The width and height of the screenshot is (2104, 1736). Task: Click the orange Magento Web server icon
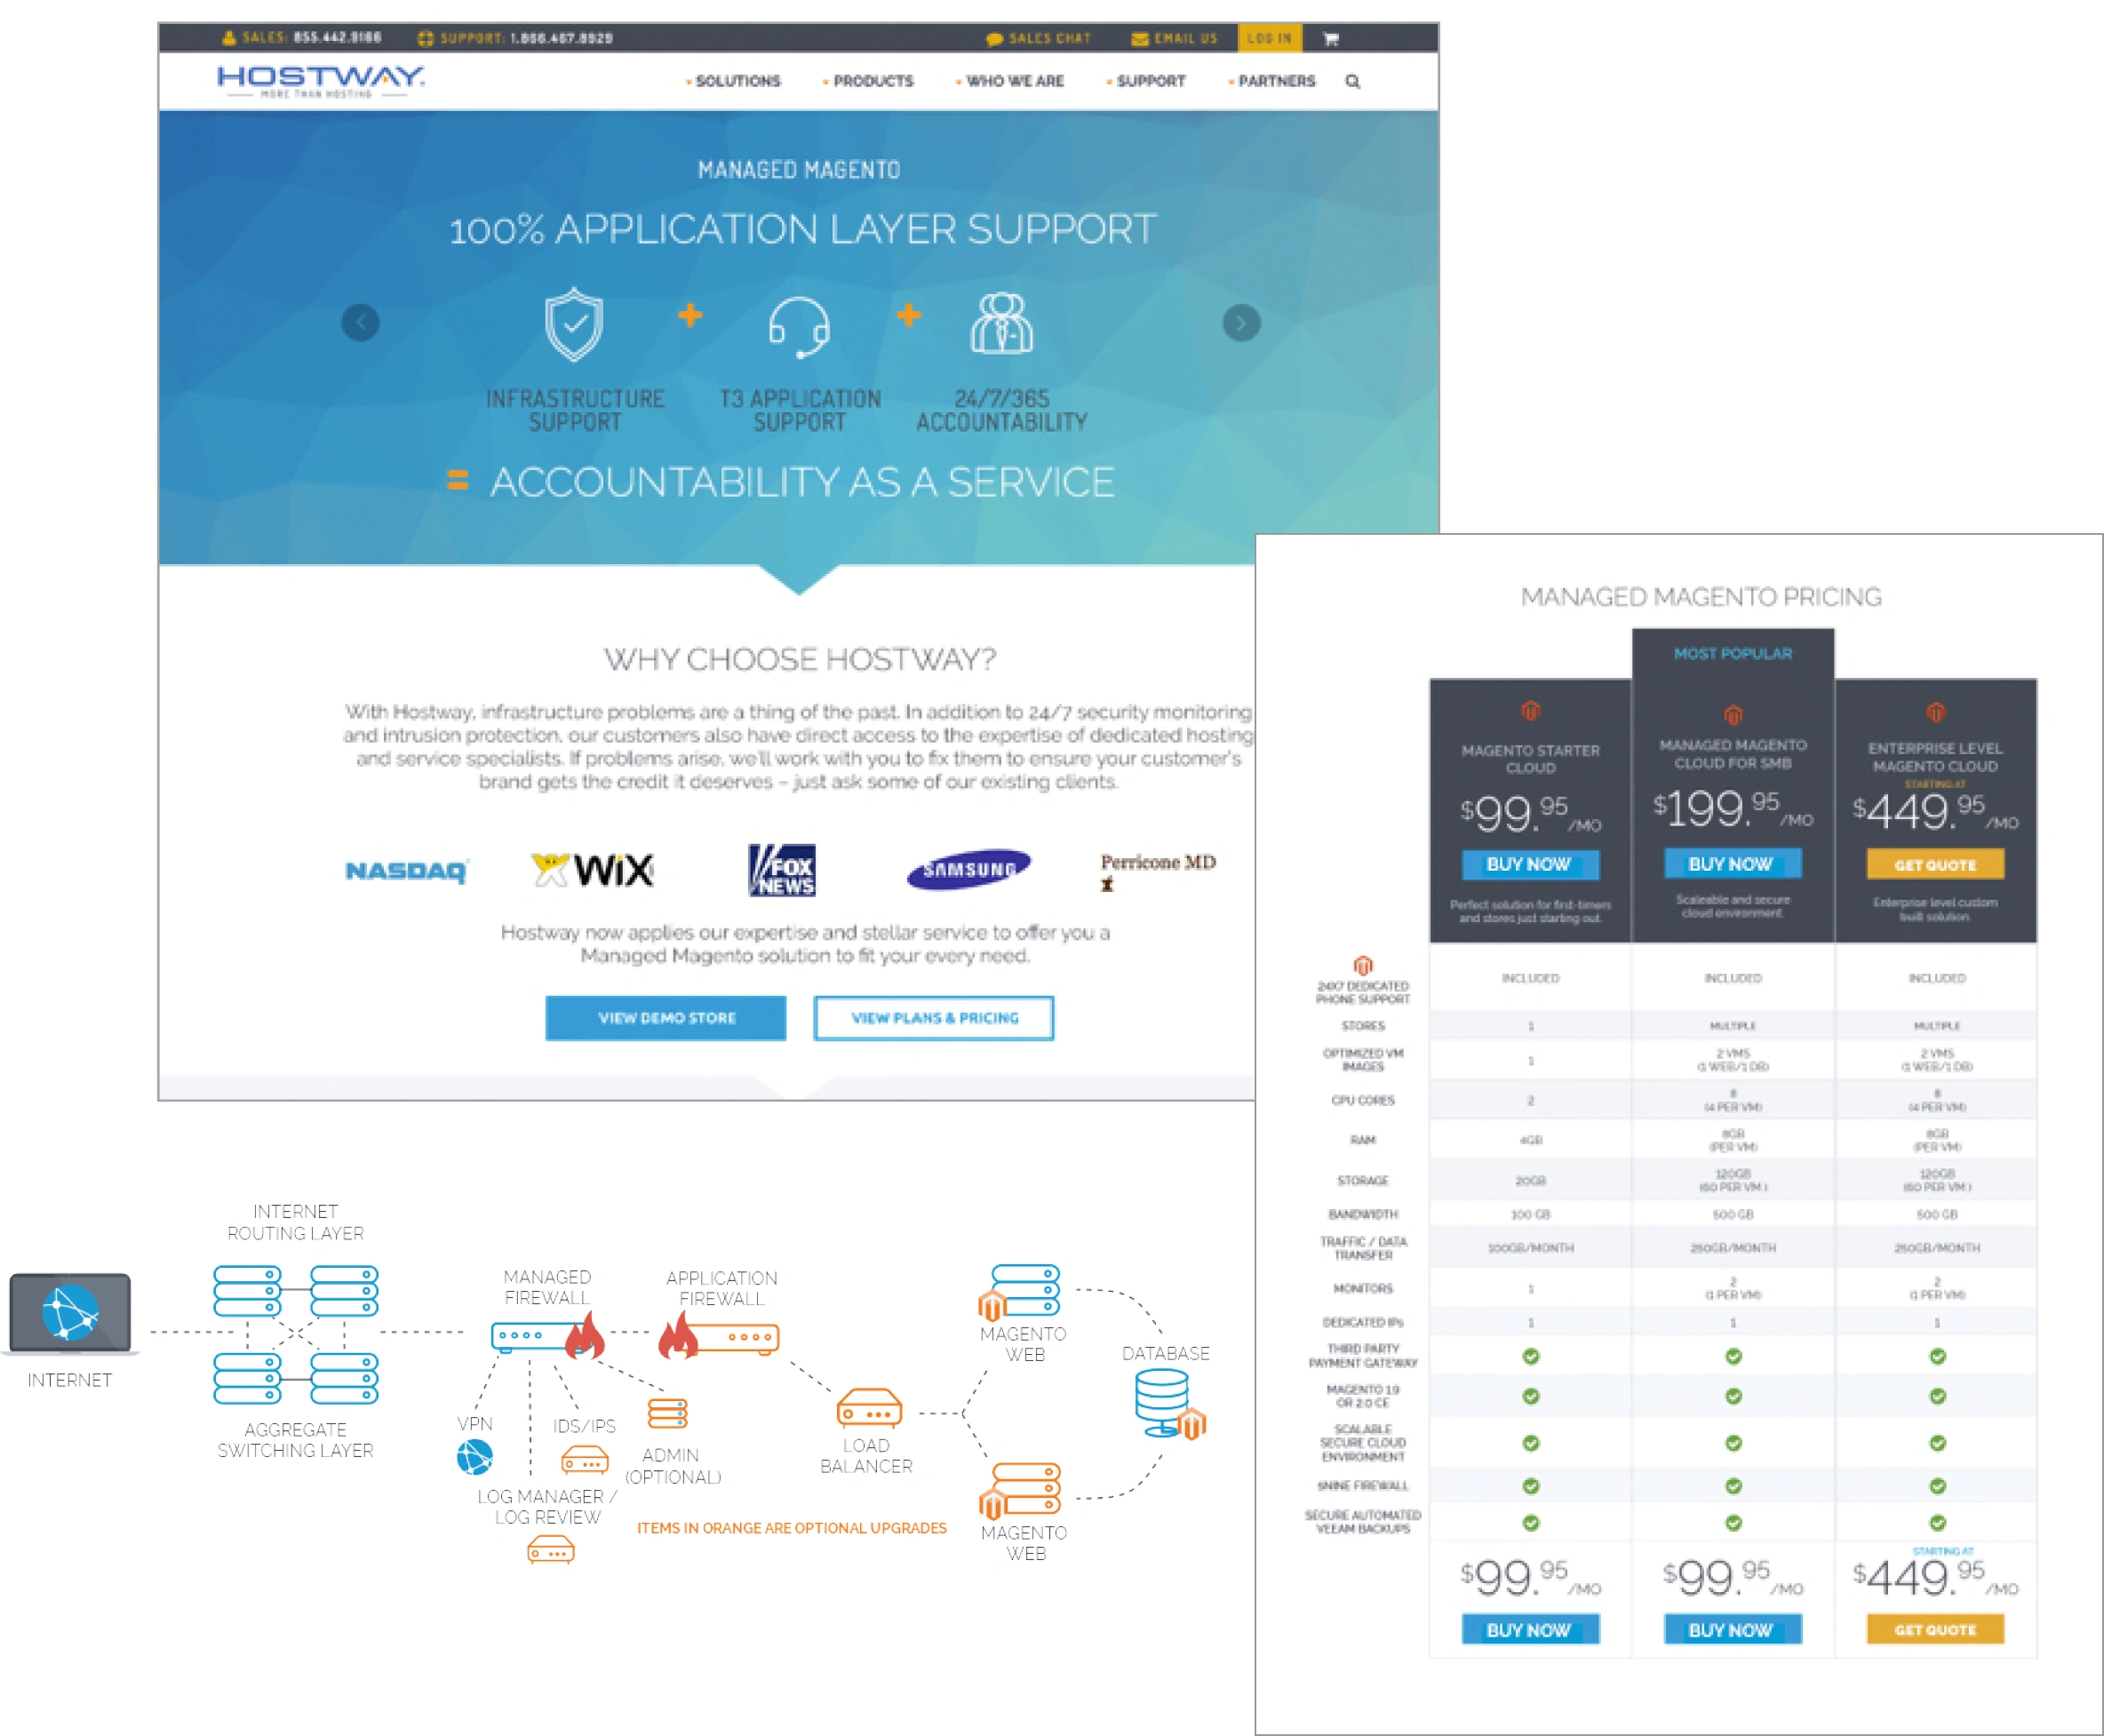tap(1019, 1491)
